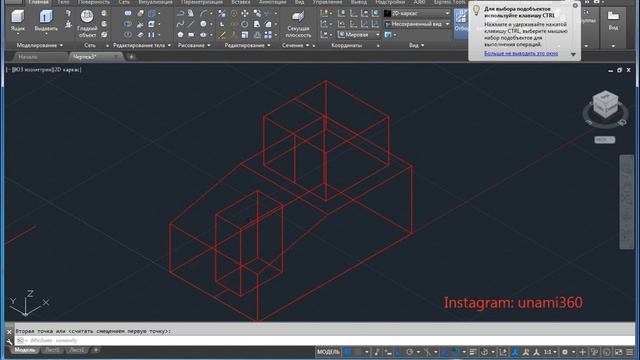Viewport: 640px width, 360px height.
Task: Toggle МОДЕЛЬ model space button
Action: pyautogui.click(x=328, y=352)
